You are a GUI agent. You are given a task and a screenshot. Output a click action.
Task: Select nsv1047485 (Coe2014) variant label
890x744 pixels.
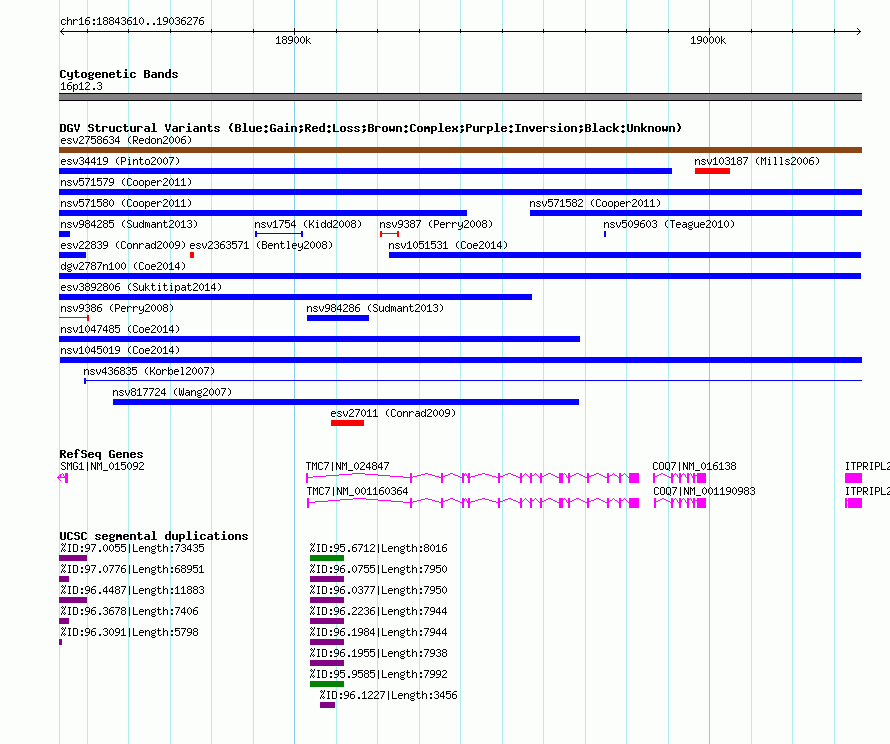click(120, 329)
